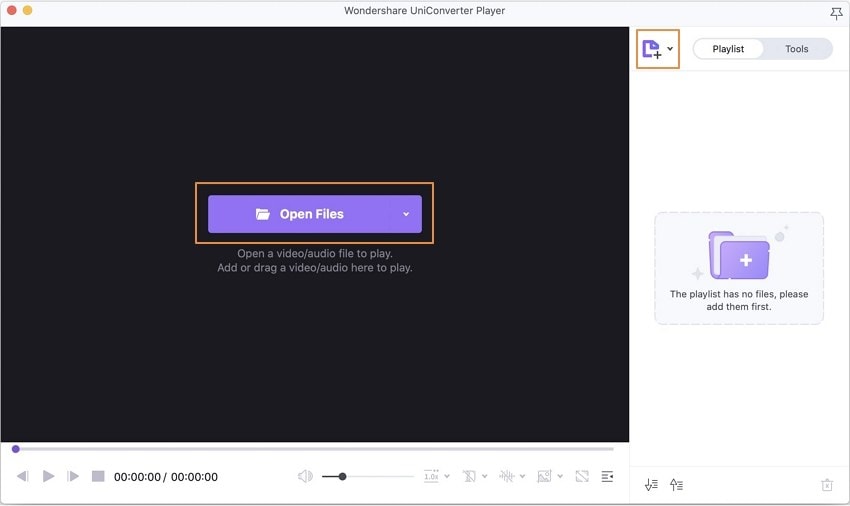Click the red close window button

tap(11, 10)
